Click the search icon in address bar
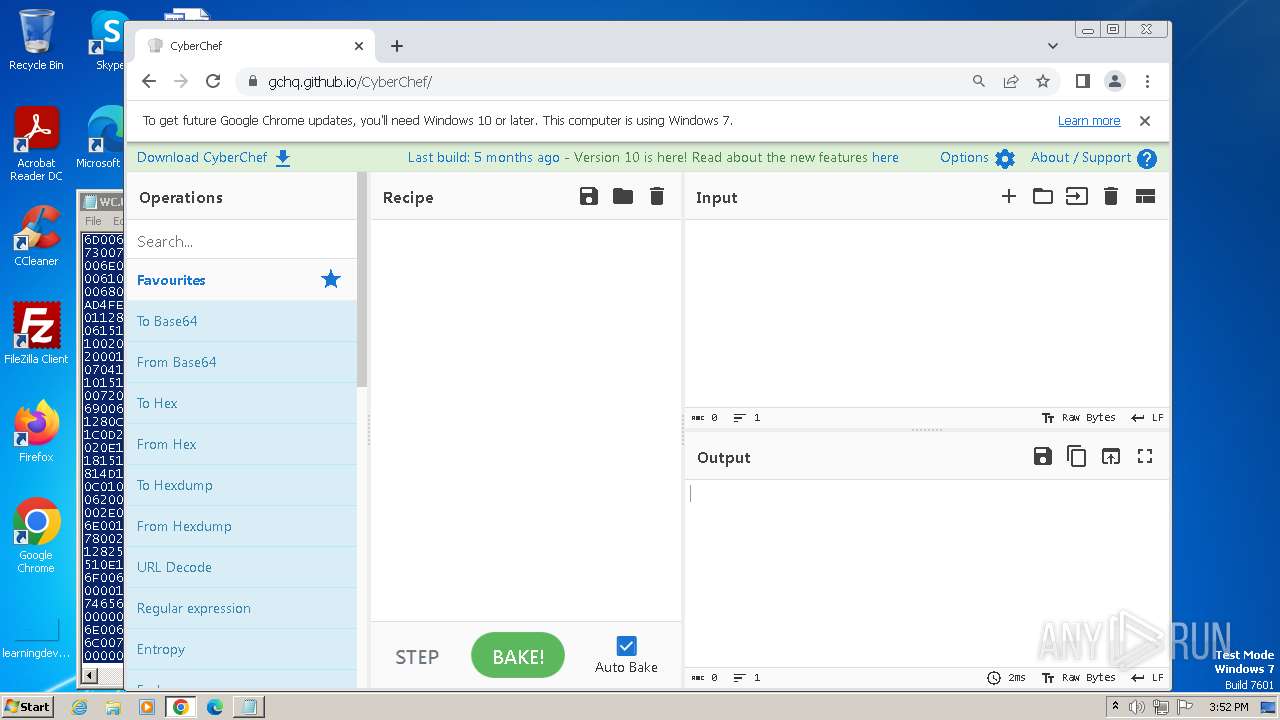Viewport: 1280px width, 720px height. (x=979, y=82)
